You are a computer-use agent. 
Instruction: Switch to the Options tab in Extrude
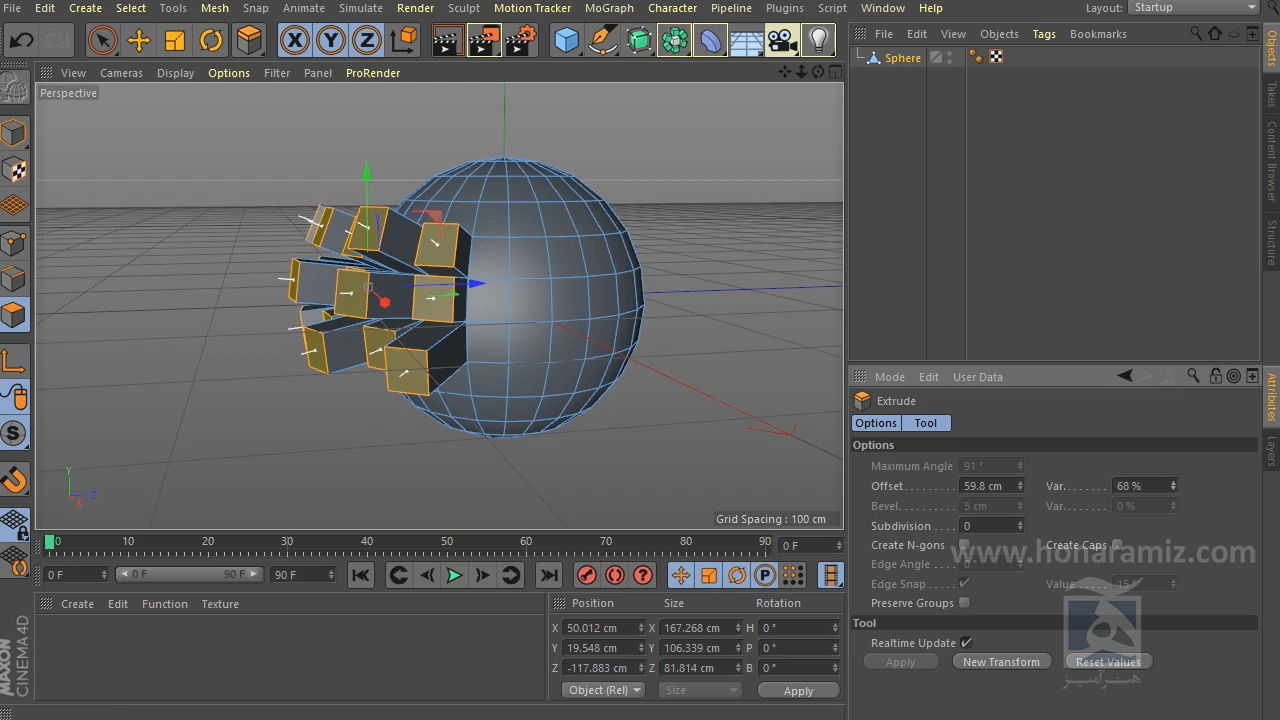(876, 423)
